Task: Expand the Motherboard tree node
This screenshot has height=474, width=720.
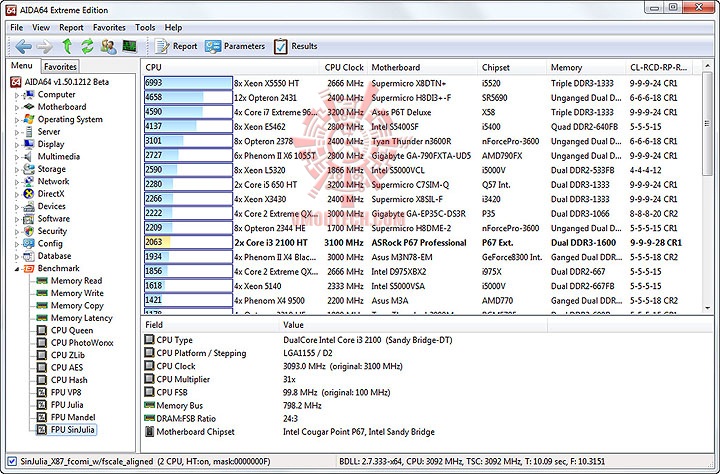Action: pos(17,107)
